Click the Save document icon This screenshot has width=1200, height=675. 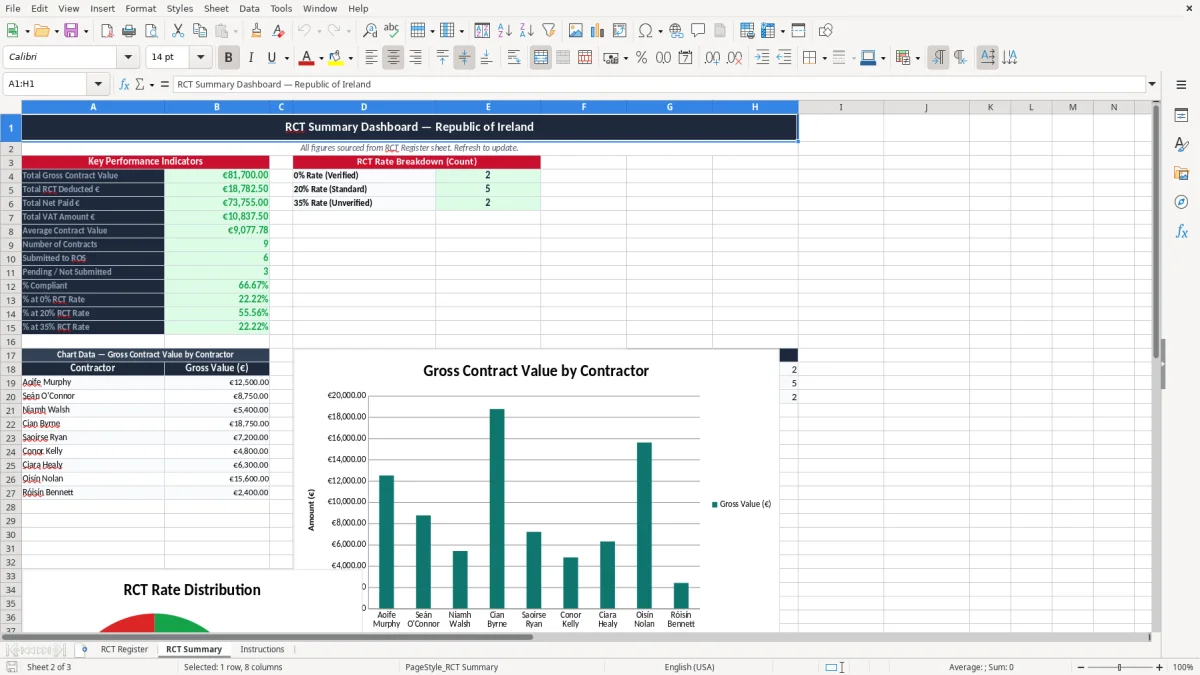click(x=71, y=31)
